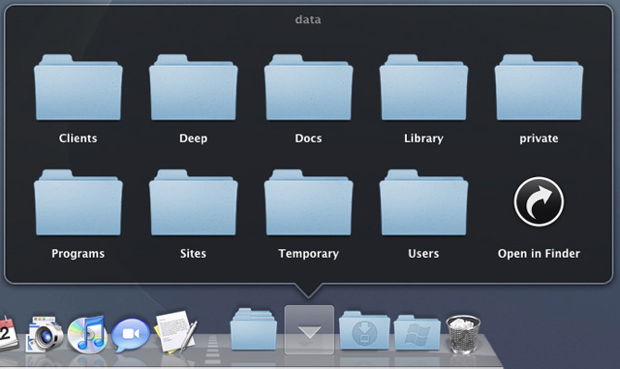
Task: Click the data stack title
Action: pos(308,19)
